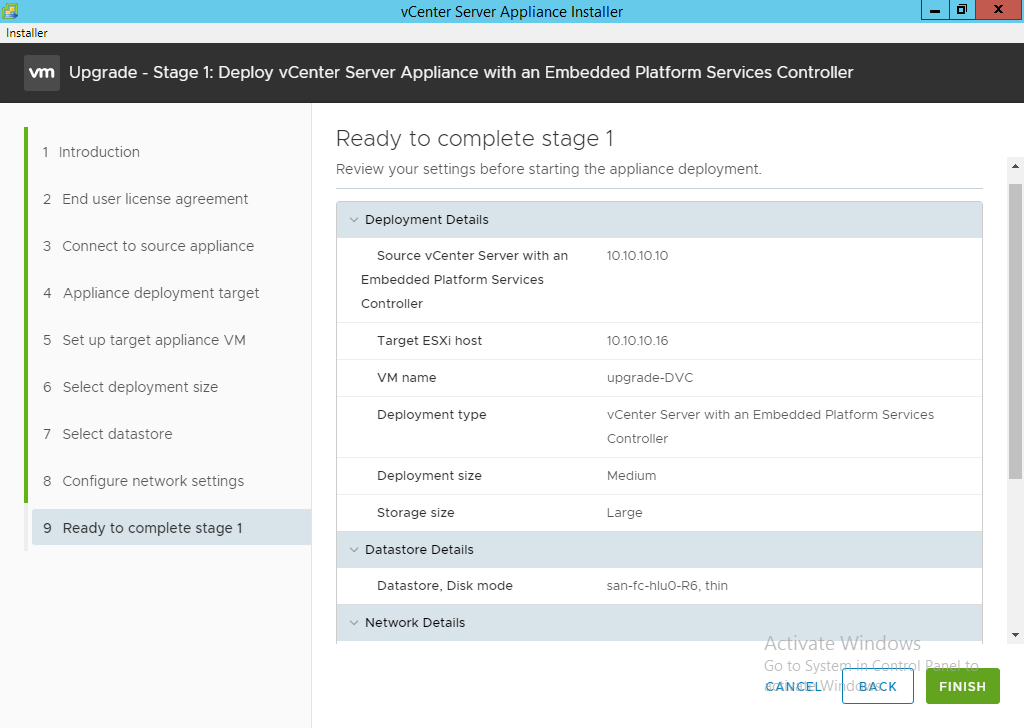This screenshot has height=728, width=1024.
Task: Go to step 8 Configure network settings
Action: (x=144, y=481)
